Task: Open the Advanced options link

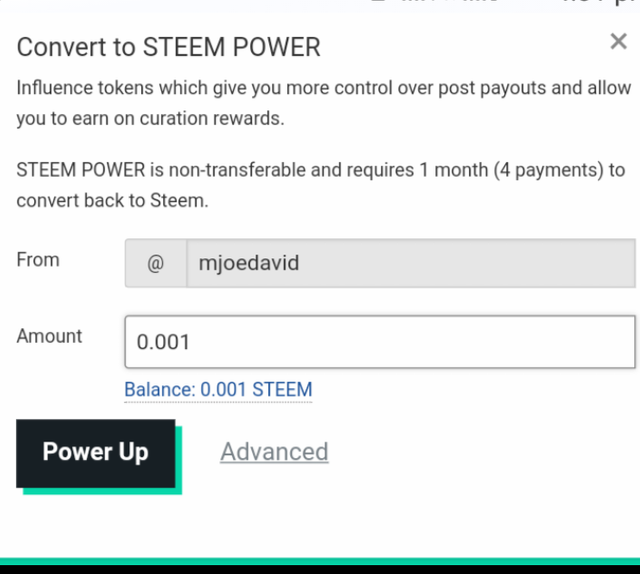Action: pos(274,452)
